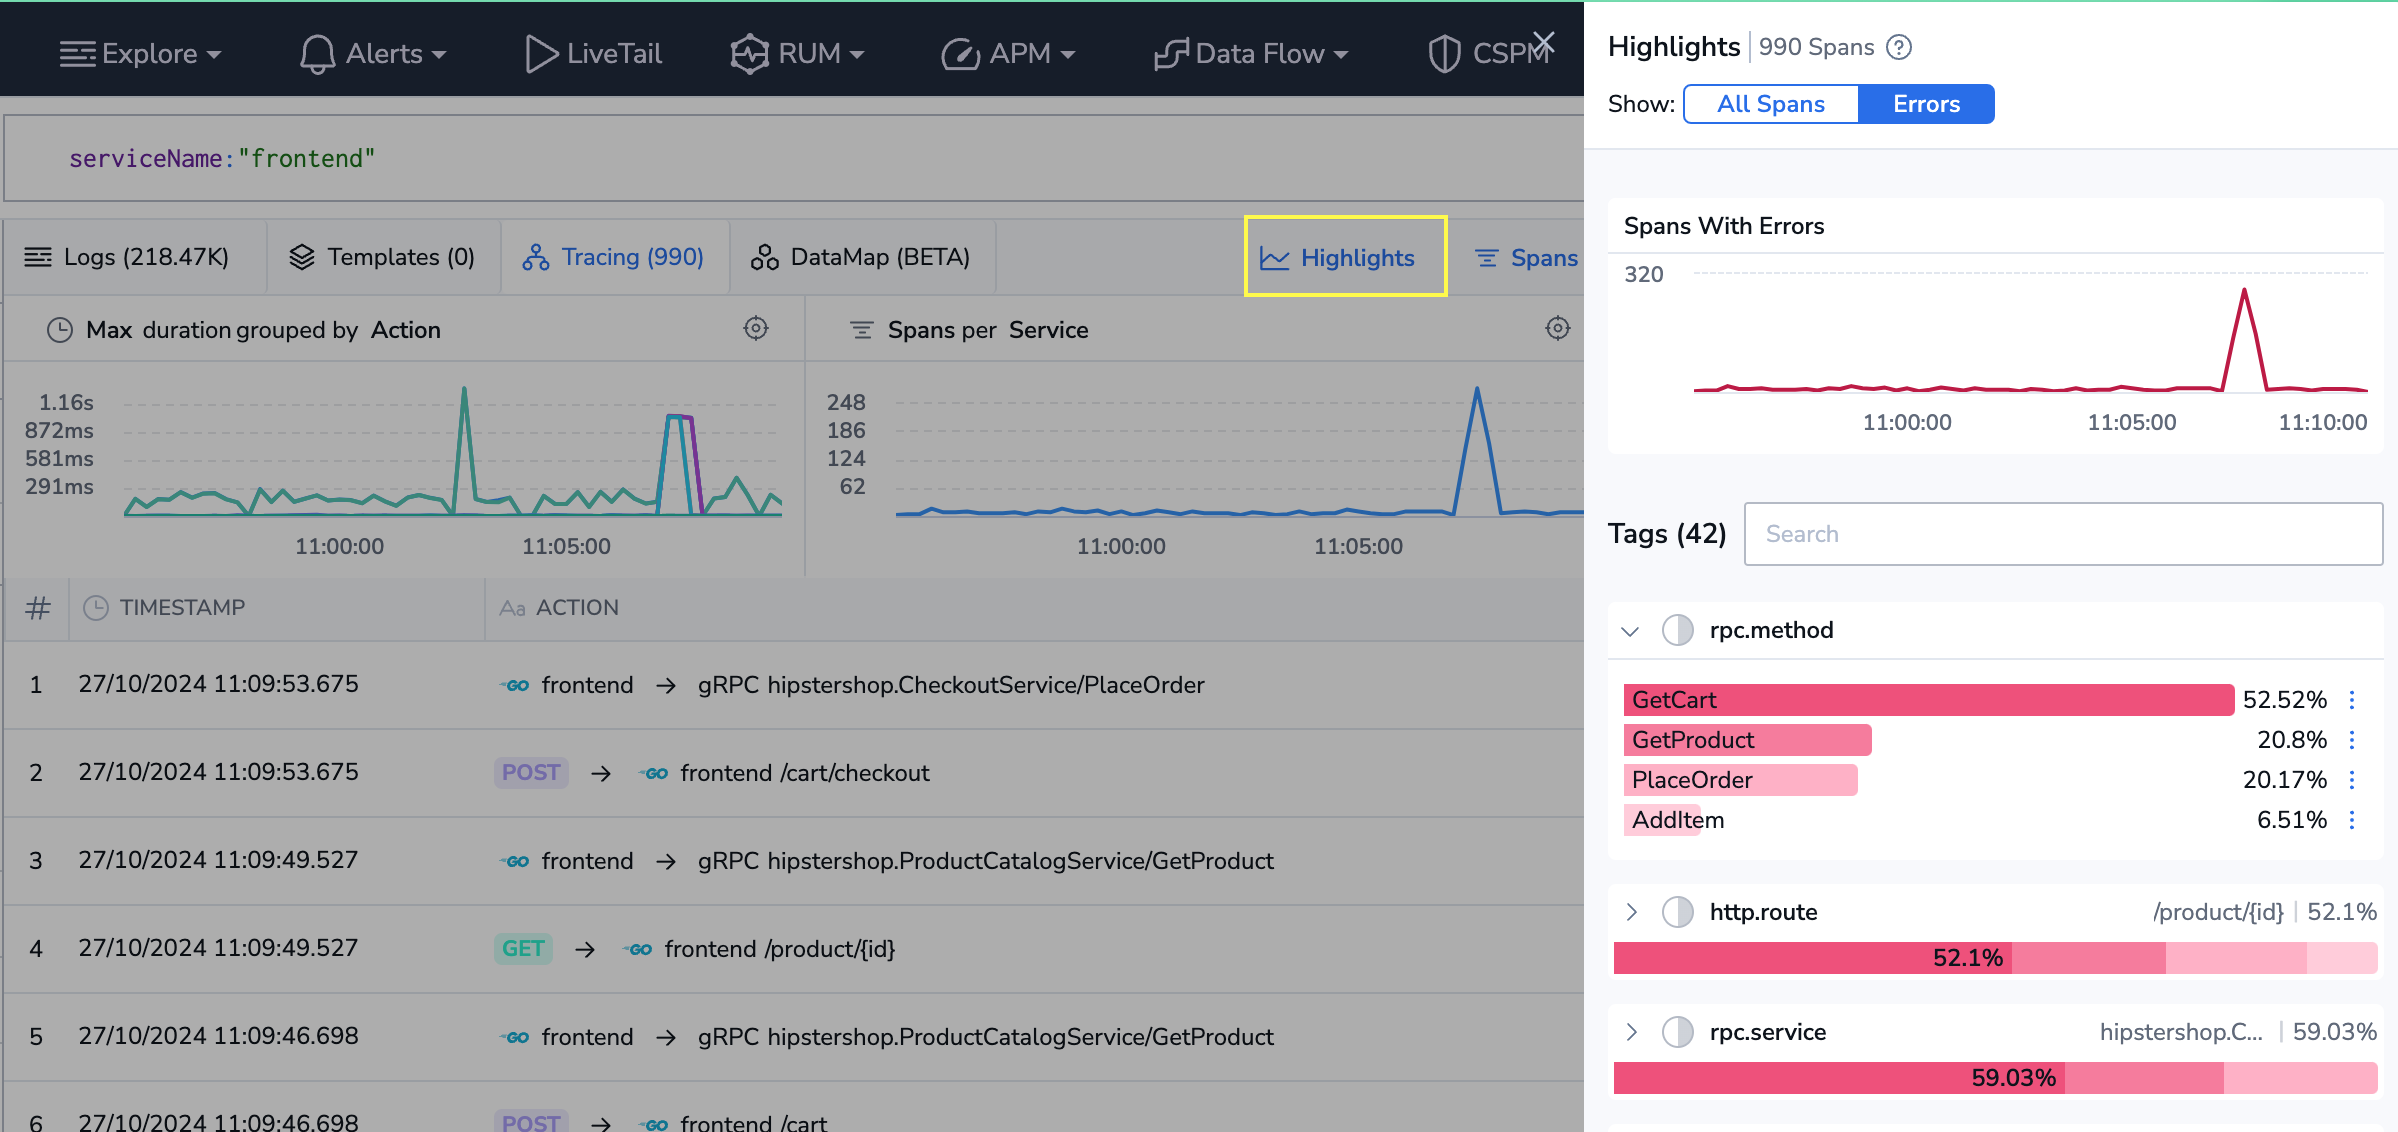Open the DataMap (BETA) tab

861,257
